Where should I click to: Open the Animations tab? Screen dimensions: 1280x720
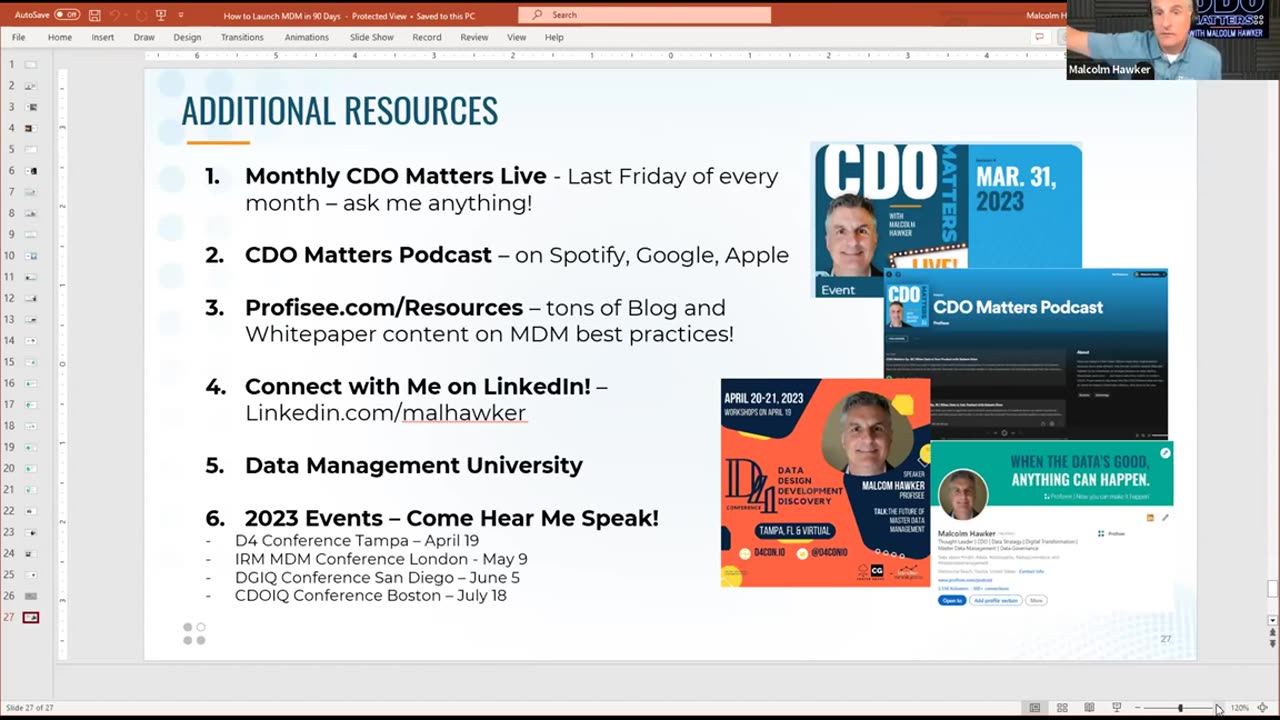point(306,37)
